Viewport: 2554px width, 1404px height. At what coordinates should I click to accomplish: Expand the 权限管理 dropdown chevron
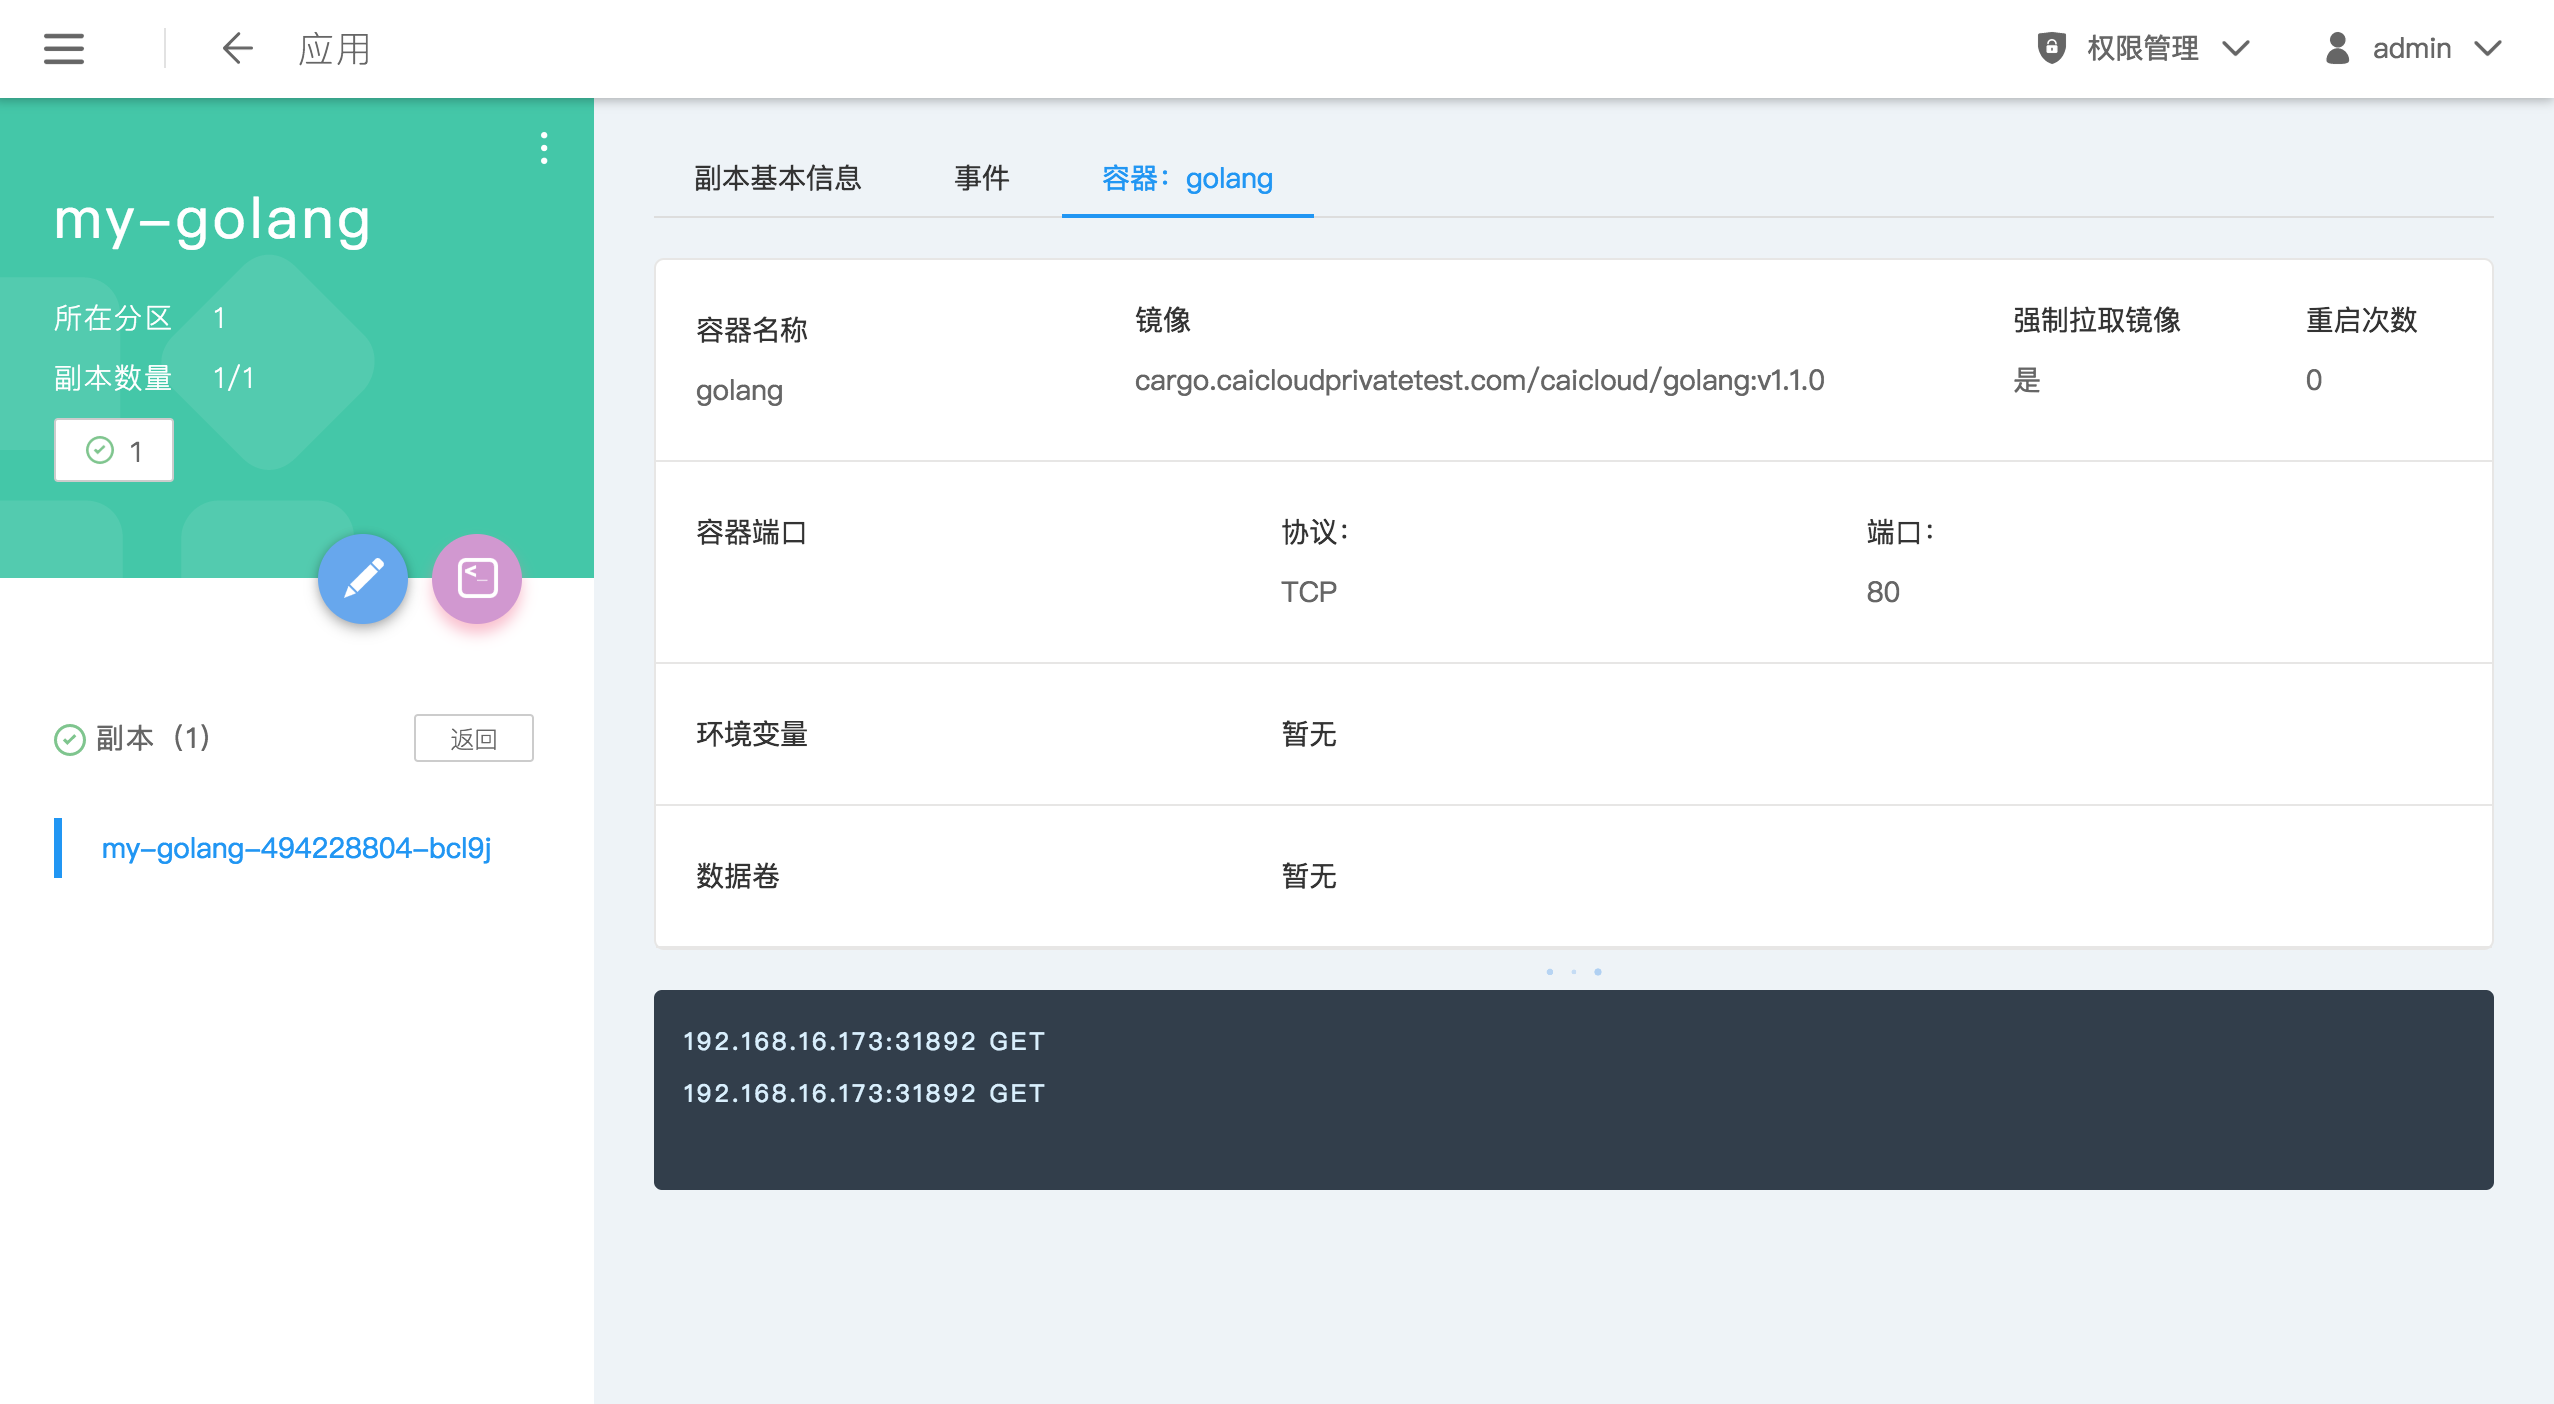pos(2236,48)
